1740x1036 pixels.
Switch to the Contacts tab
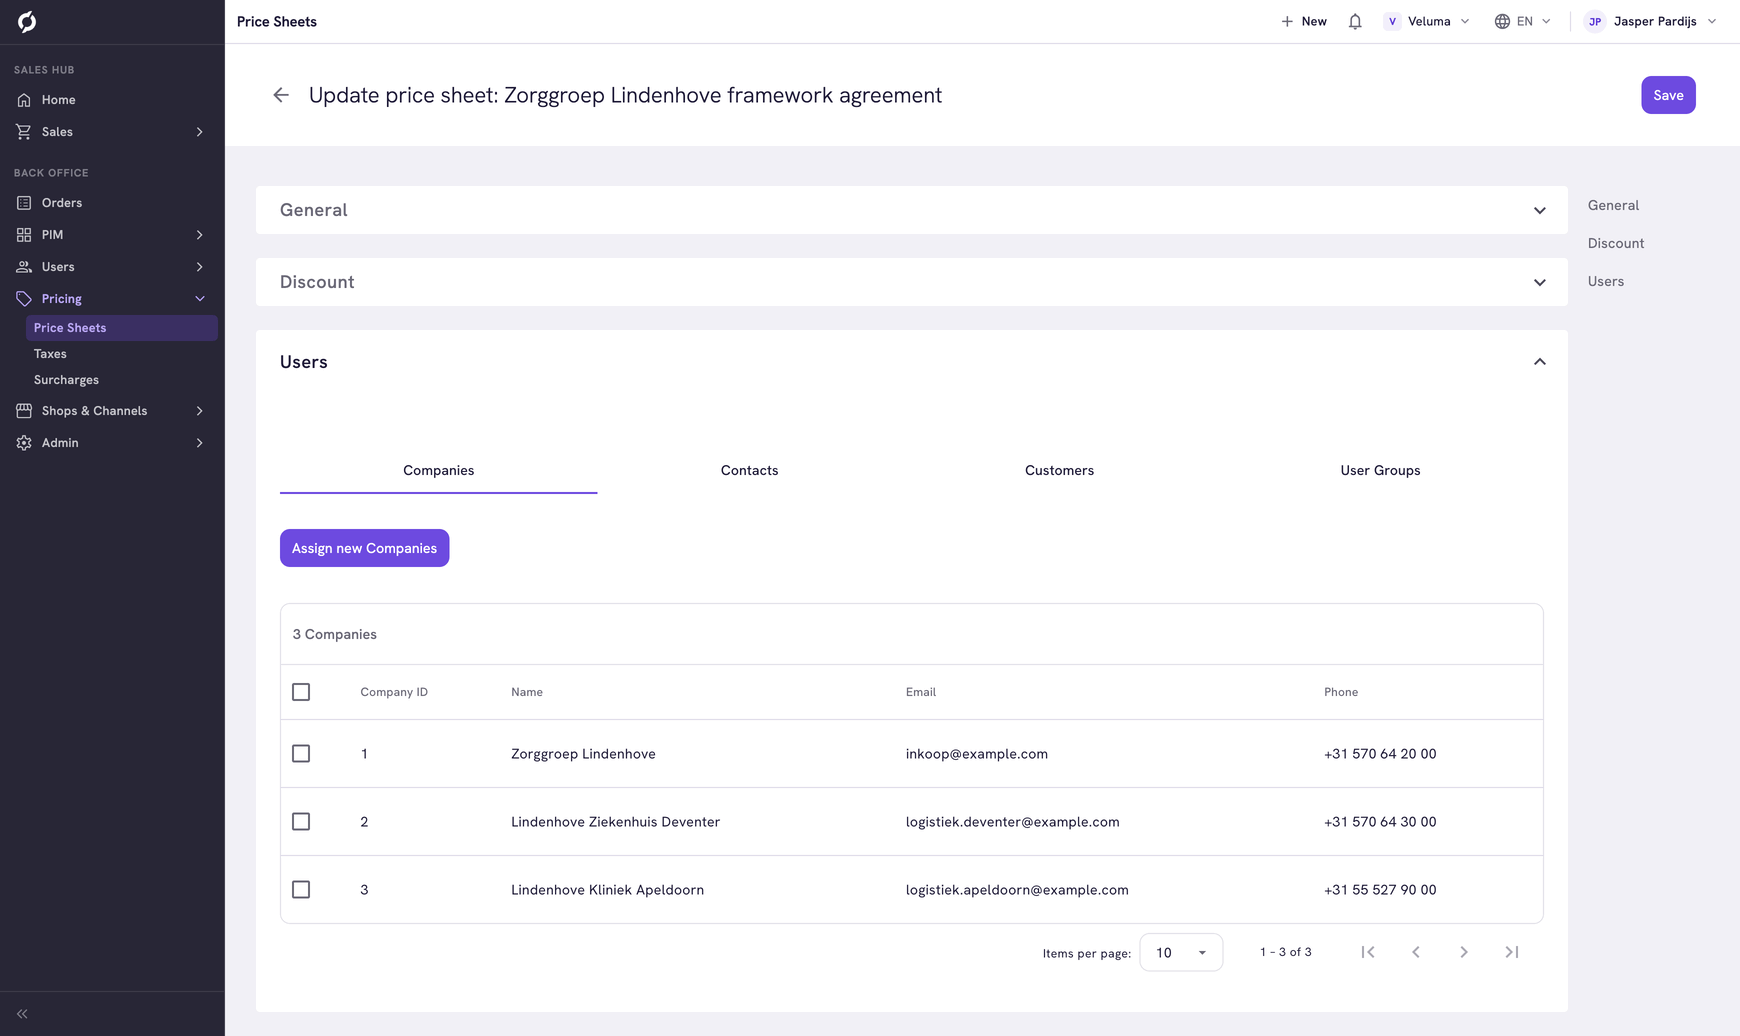coord(749,470)
